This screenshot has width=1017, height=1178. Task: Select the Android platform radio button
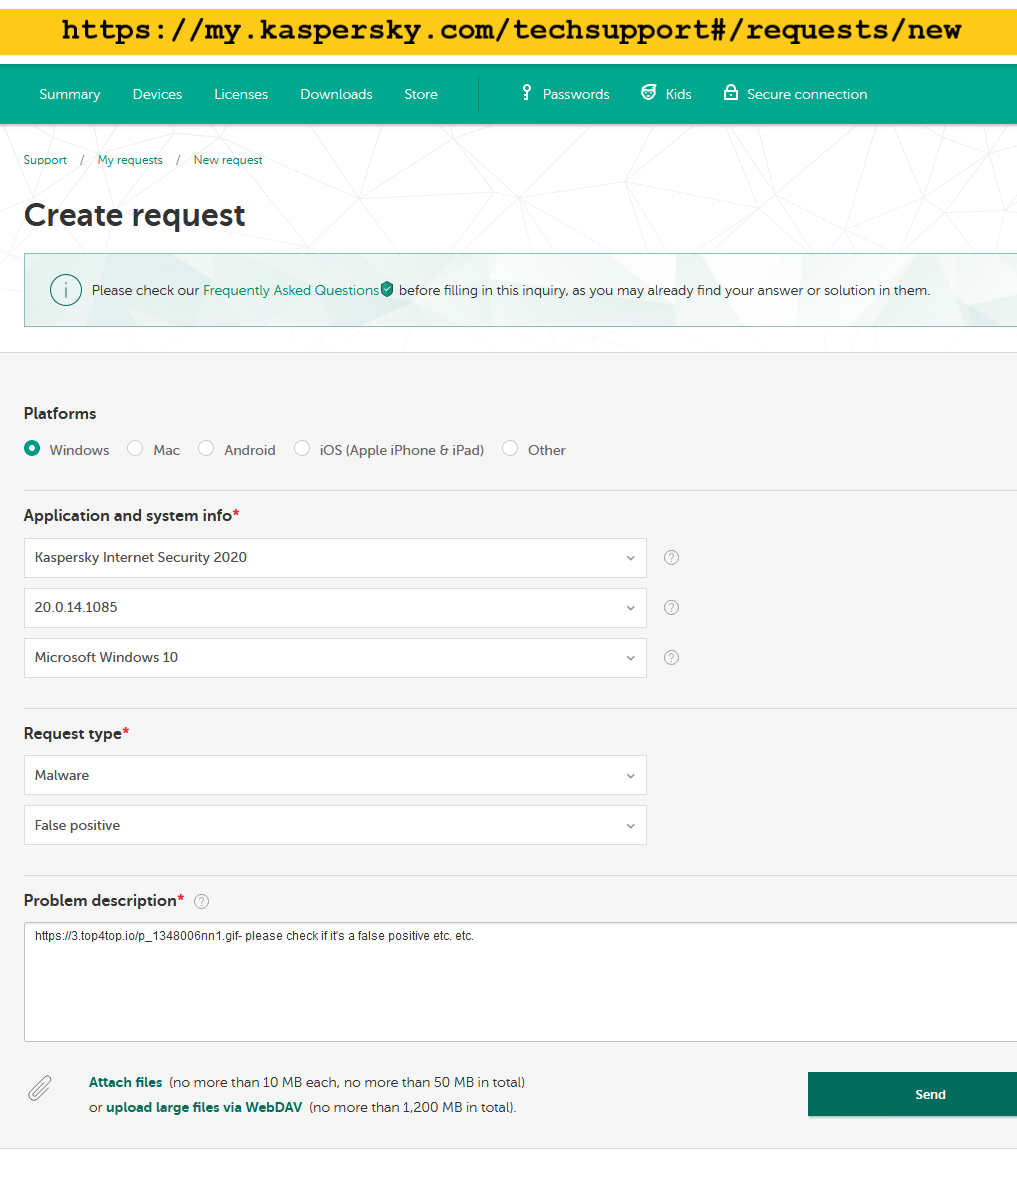click(206, 449)
